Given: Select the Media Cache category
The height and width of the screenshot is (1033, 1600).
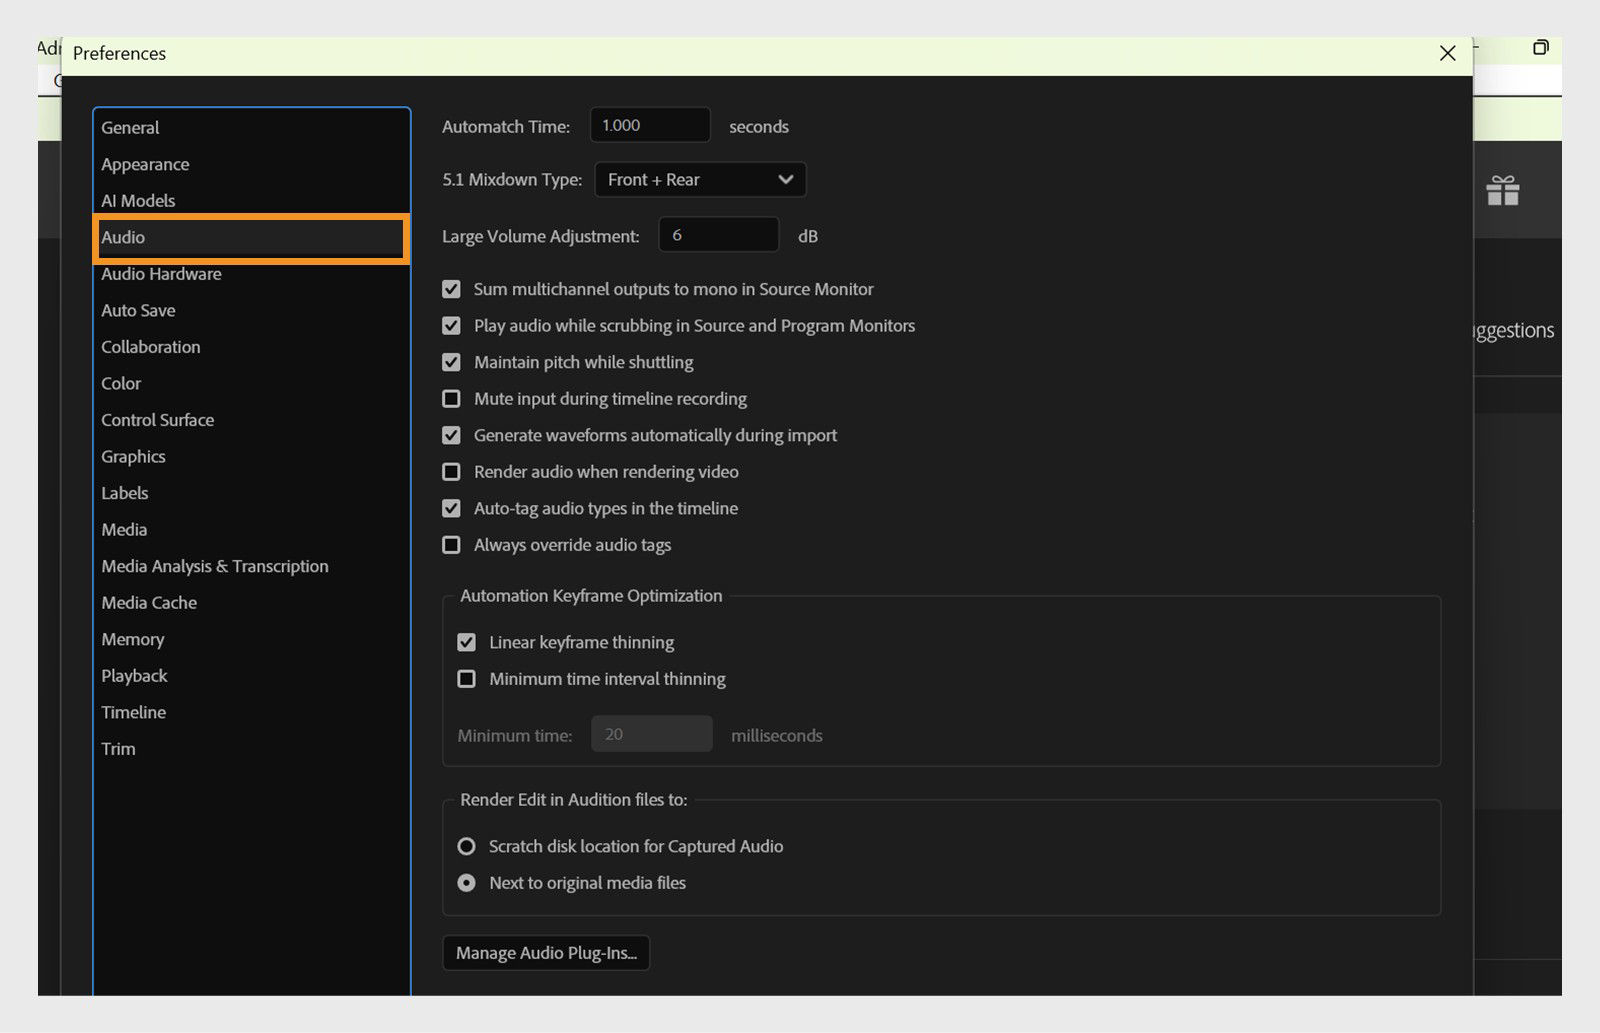Looking at the screenshot, I should click(x=148, y=602).
